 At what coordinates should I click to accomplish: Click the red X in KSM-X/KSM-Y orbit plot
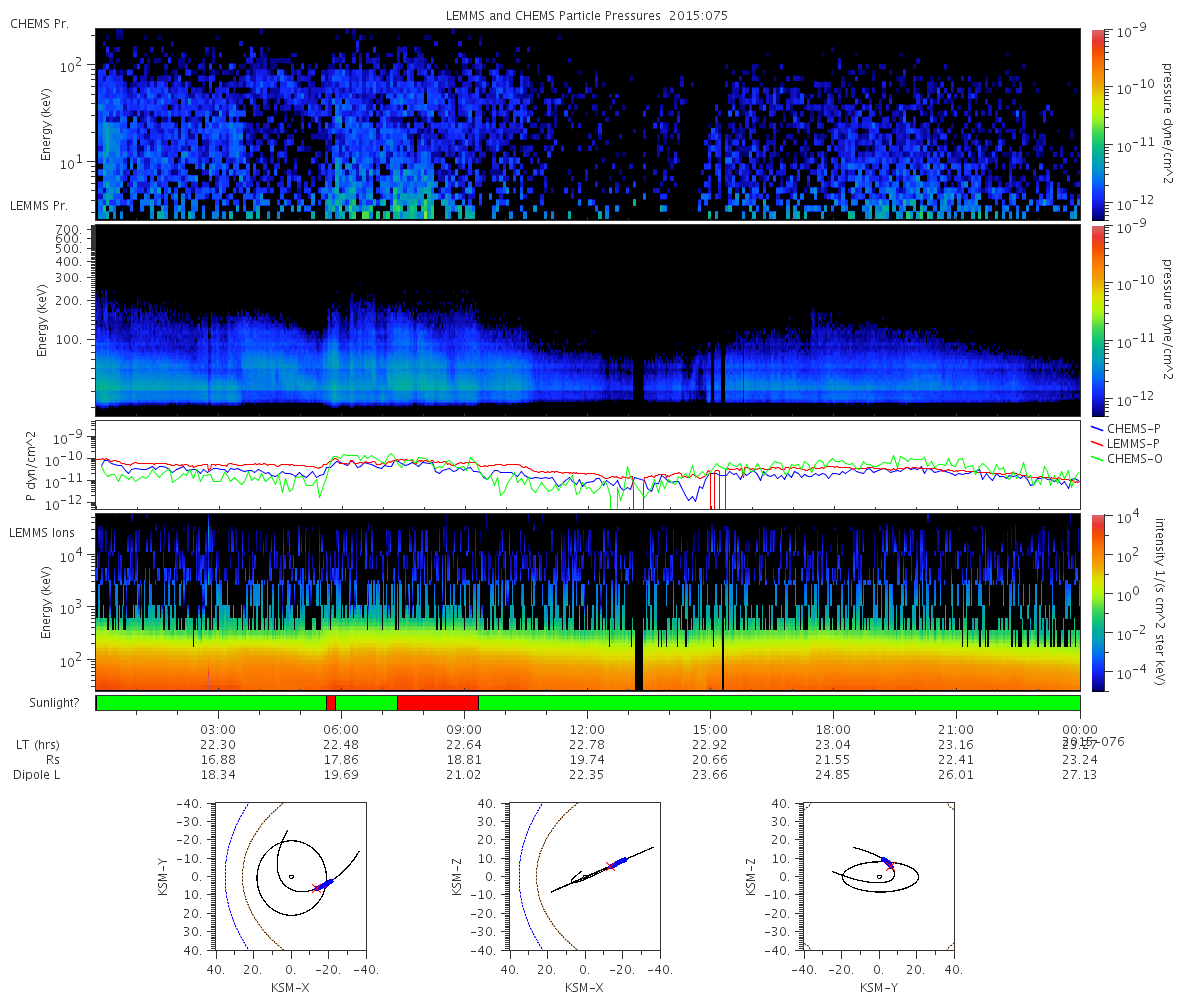coord(317,888)
